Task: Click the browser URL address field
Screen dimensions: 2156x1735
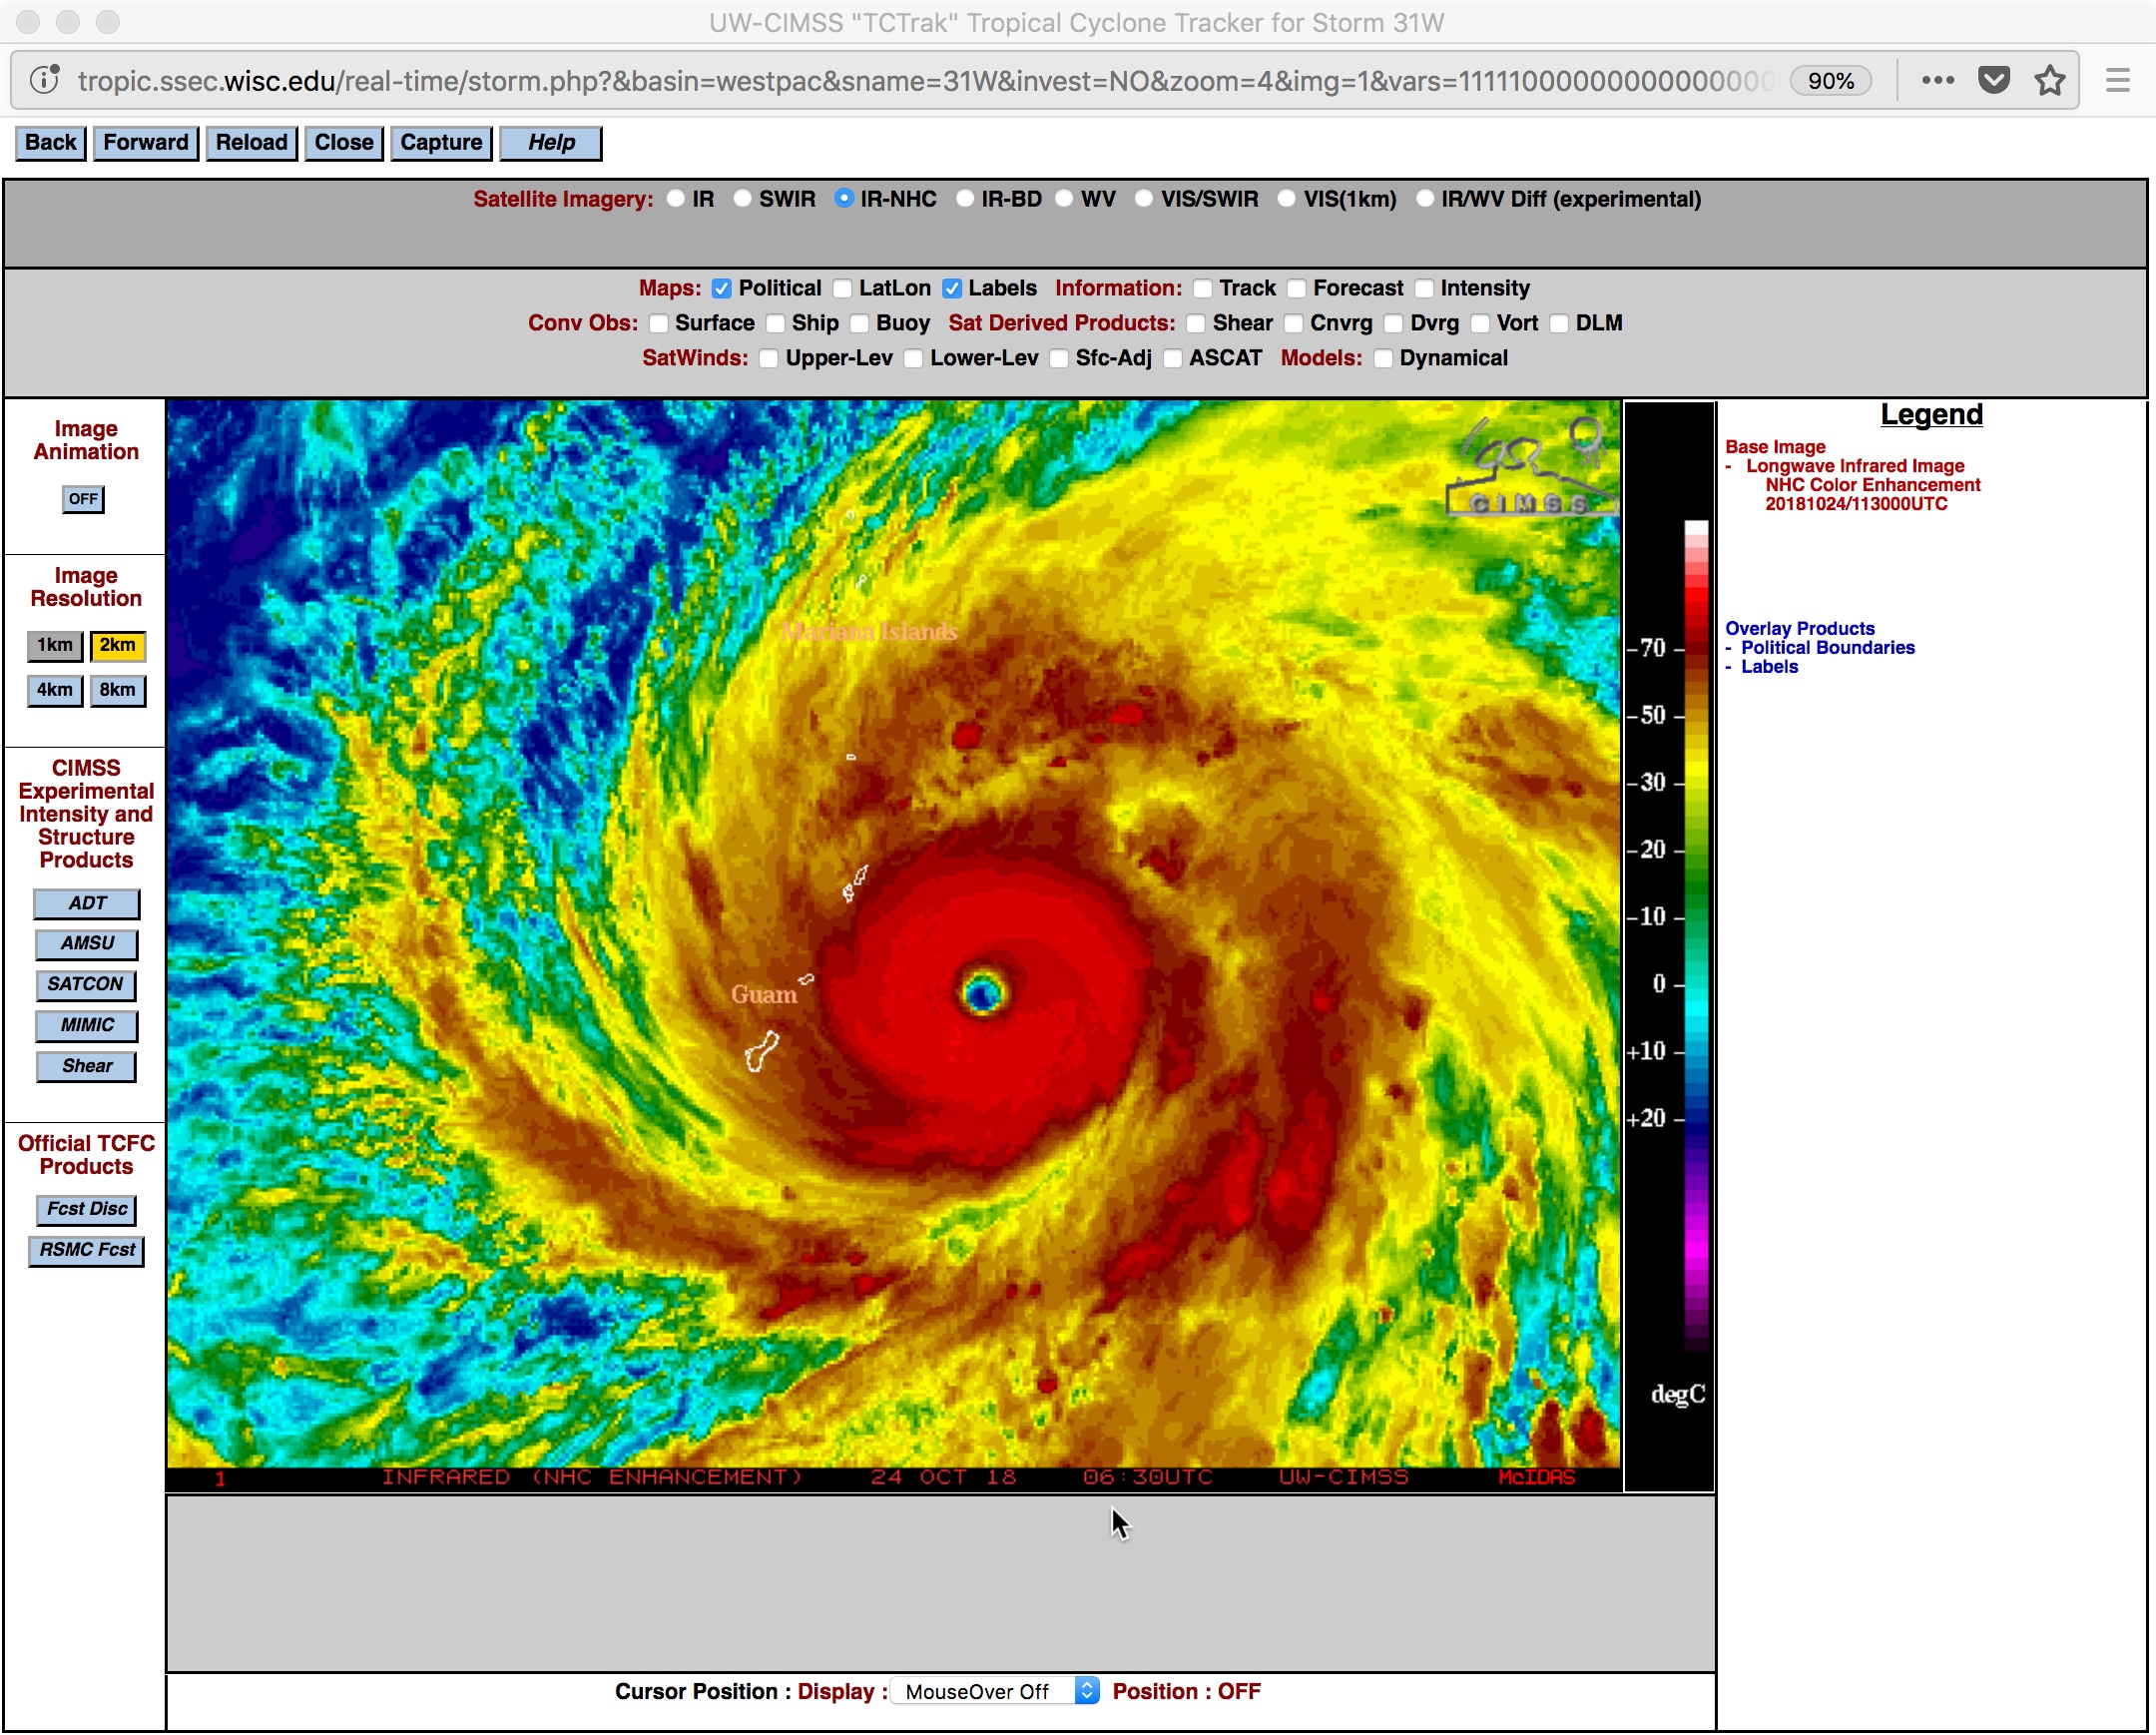Action: [925, 80]
